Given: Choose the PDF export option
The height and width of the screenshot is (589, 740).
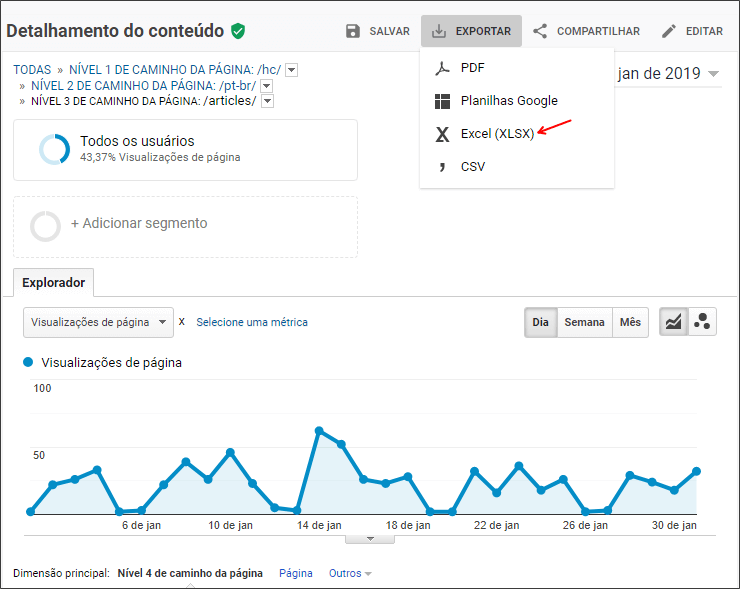Looking at the screenshot, I should coord(472,67).
